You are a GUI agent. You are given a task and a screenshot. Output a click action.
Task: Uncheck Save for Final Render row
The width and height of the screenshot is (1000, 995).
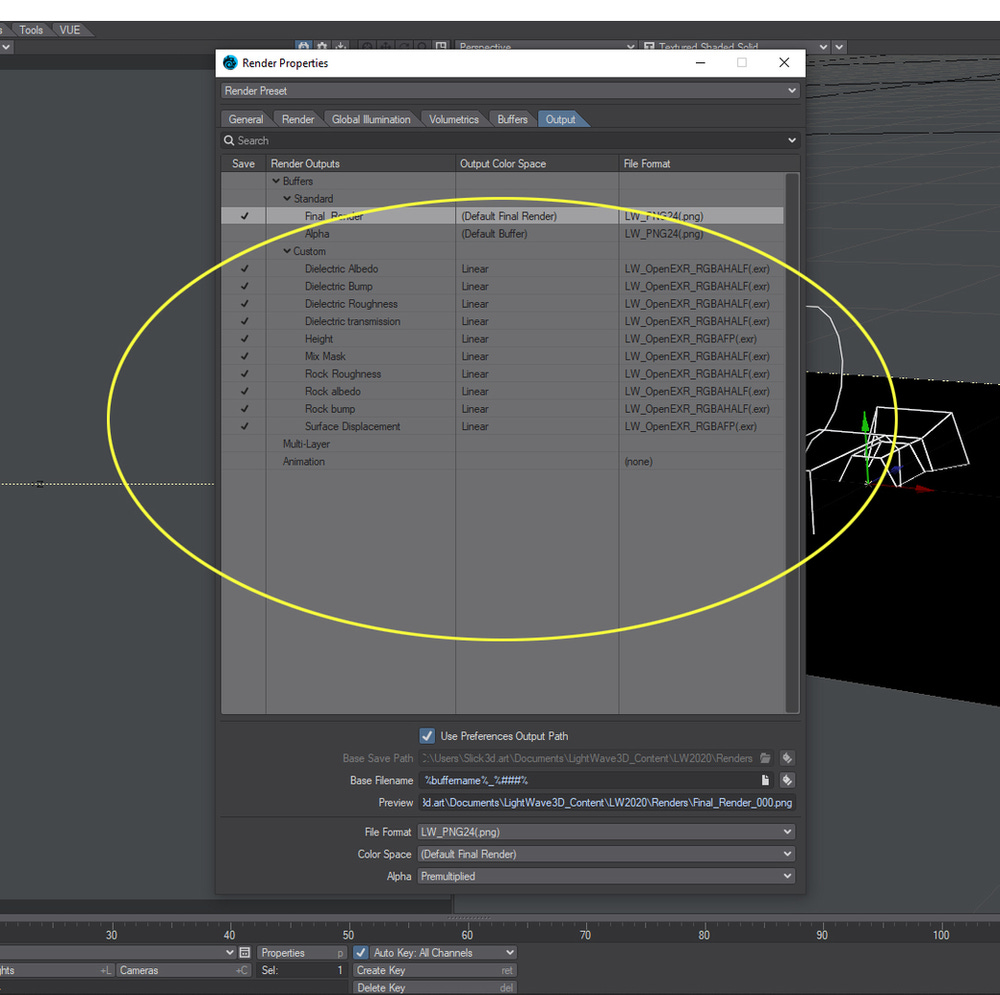[244, 216]
